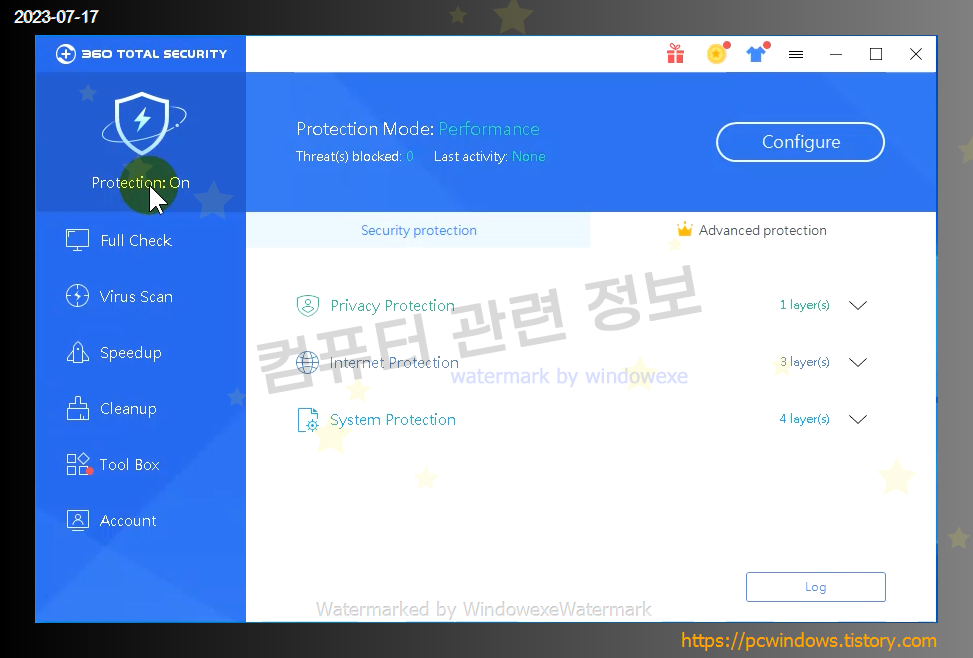
Task: Click the crown icon by Advanced protection
Action: (x=684, y=229)
